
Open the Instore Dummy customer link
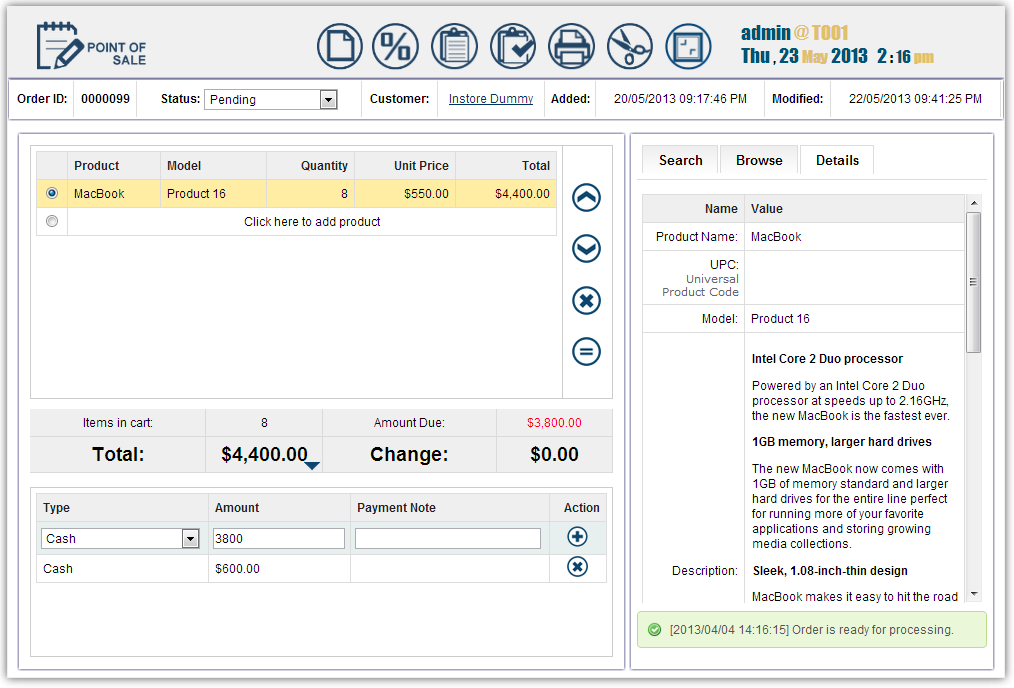point(491,99)
